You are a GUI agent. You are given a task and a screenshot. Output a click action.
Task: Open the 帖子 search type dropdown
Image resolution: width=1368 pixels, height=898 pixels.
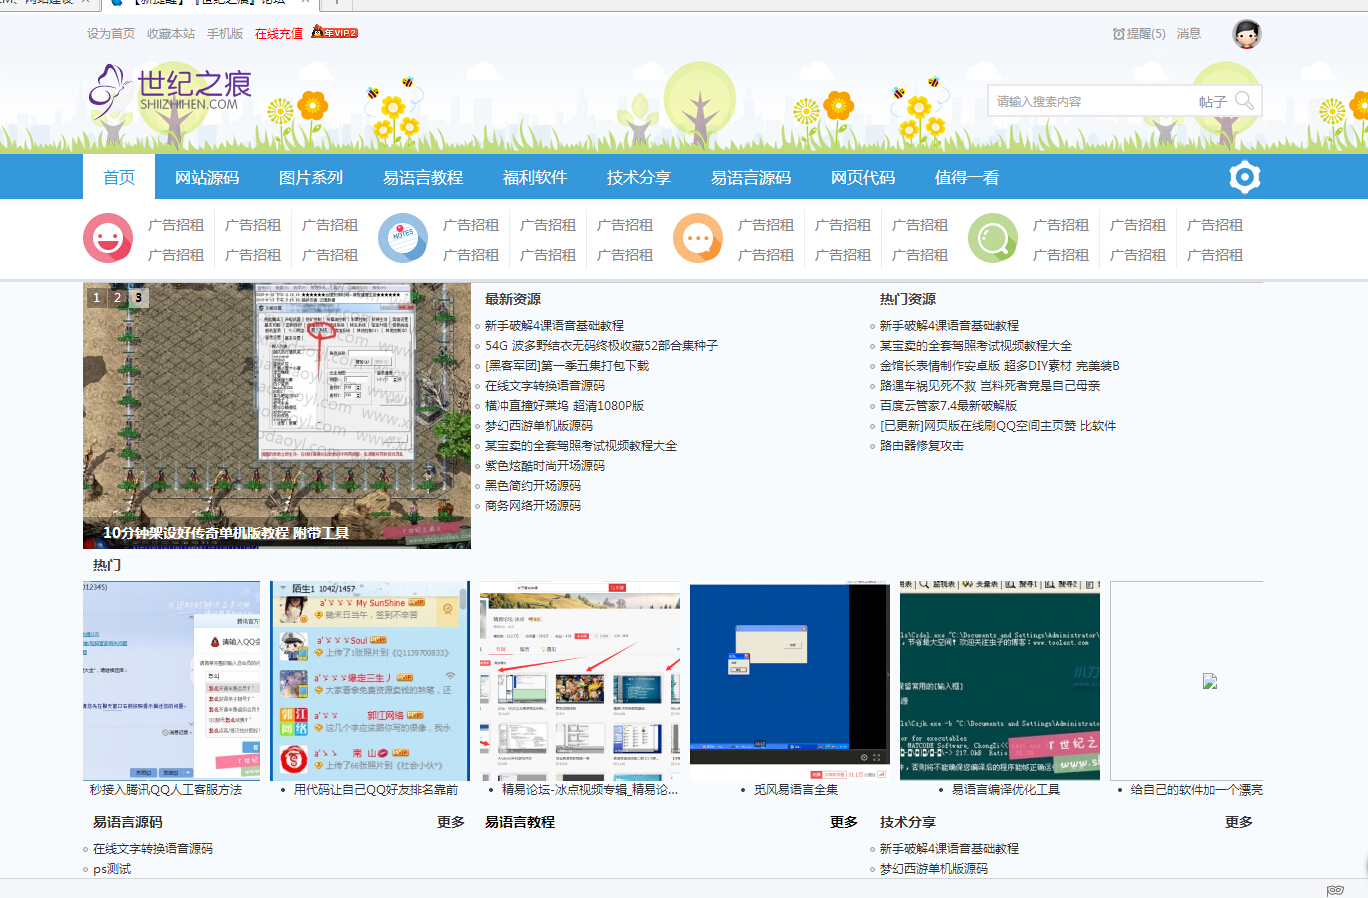[x=1213, y=102]
